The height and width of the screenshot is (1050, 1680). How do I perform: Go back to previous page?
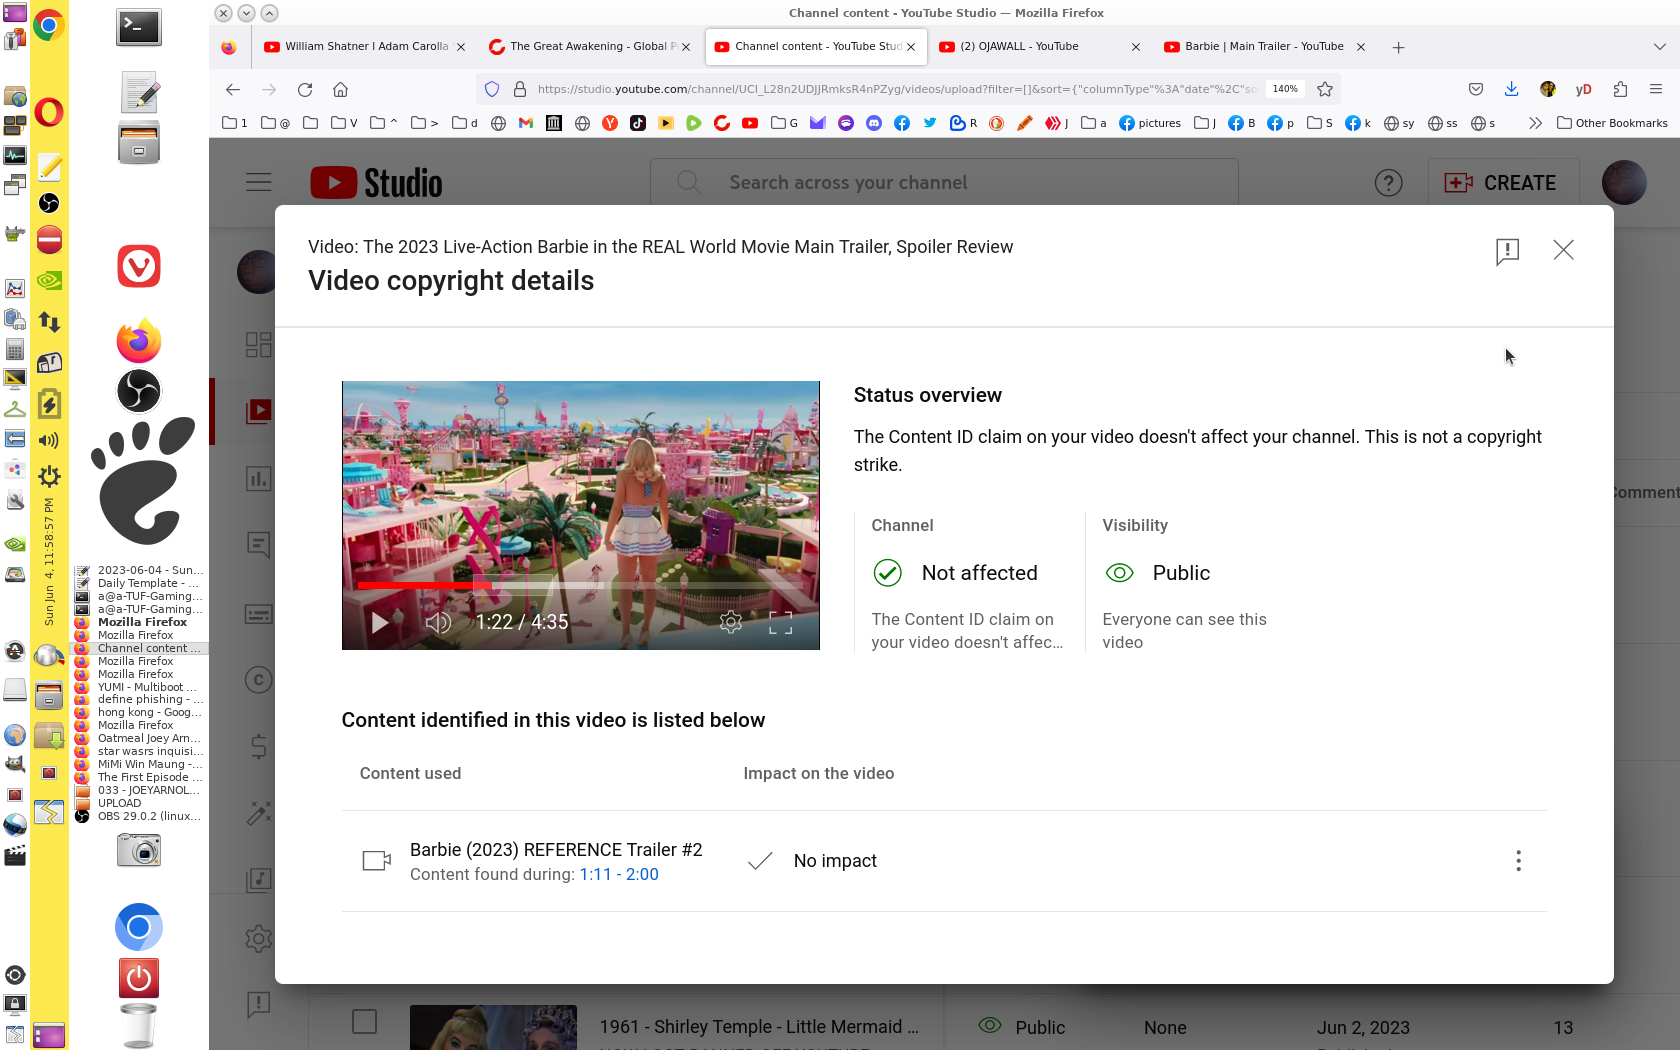click(233, 89)
